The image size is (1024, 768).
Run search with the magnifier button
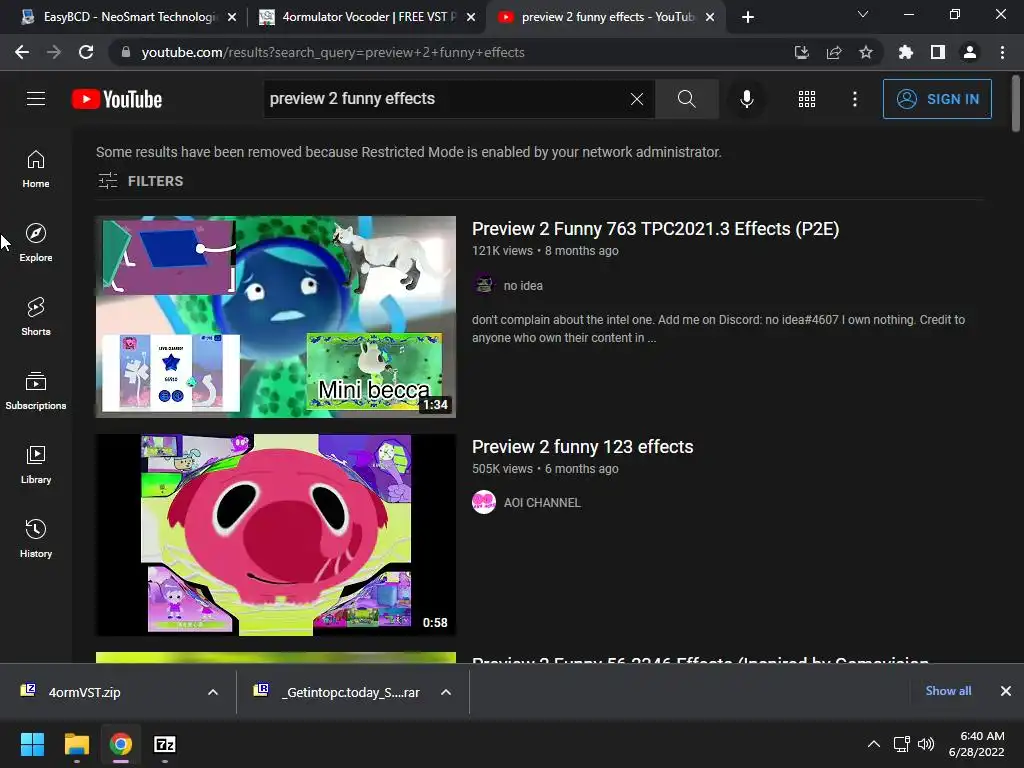click(686, 99)
